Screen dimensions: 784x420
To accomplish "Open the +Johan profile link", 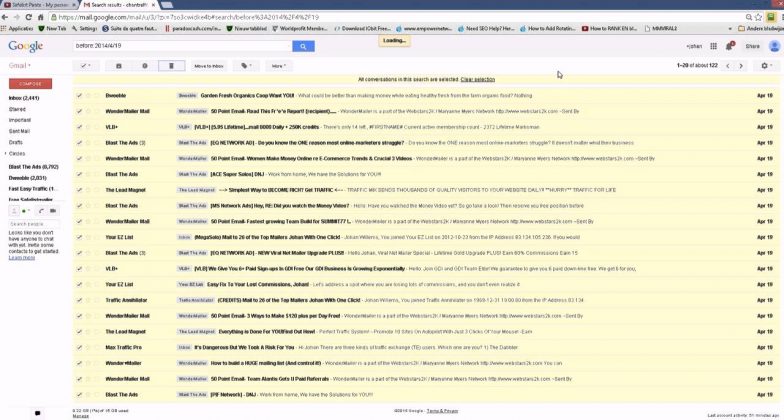I will pyautogui.click(x=694, y=46).
